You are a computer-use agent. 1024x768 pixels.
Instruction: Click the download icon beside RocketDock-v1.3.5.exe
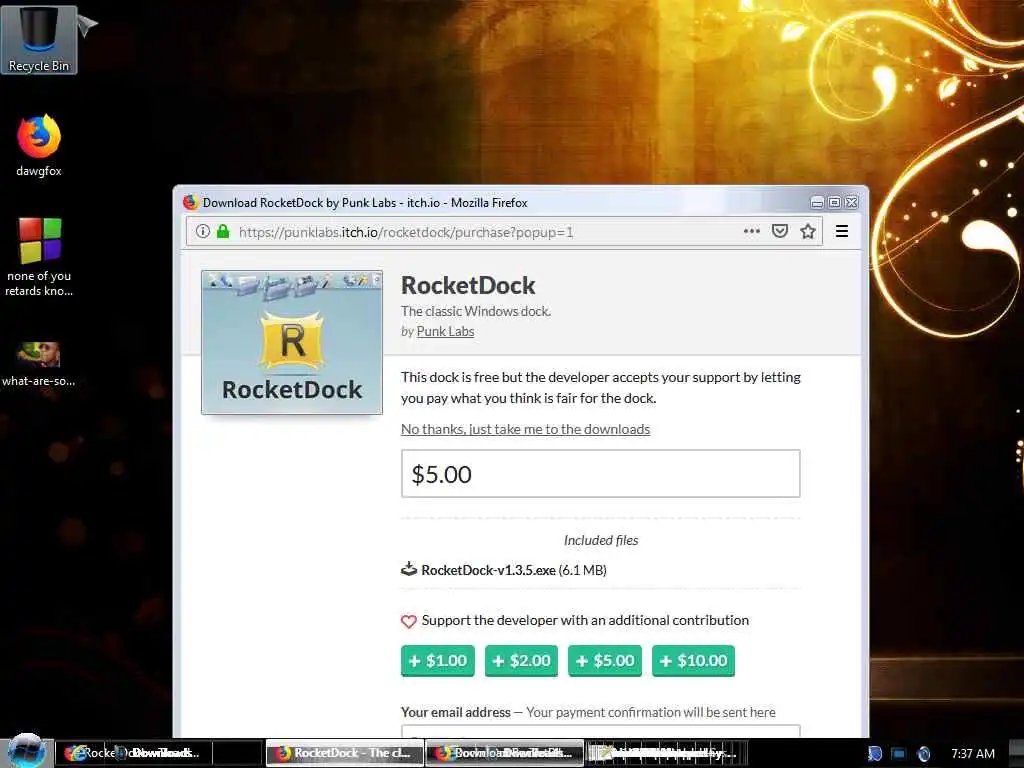[x=409, y=569]
